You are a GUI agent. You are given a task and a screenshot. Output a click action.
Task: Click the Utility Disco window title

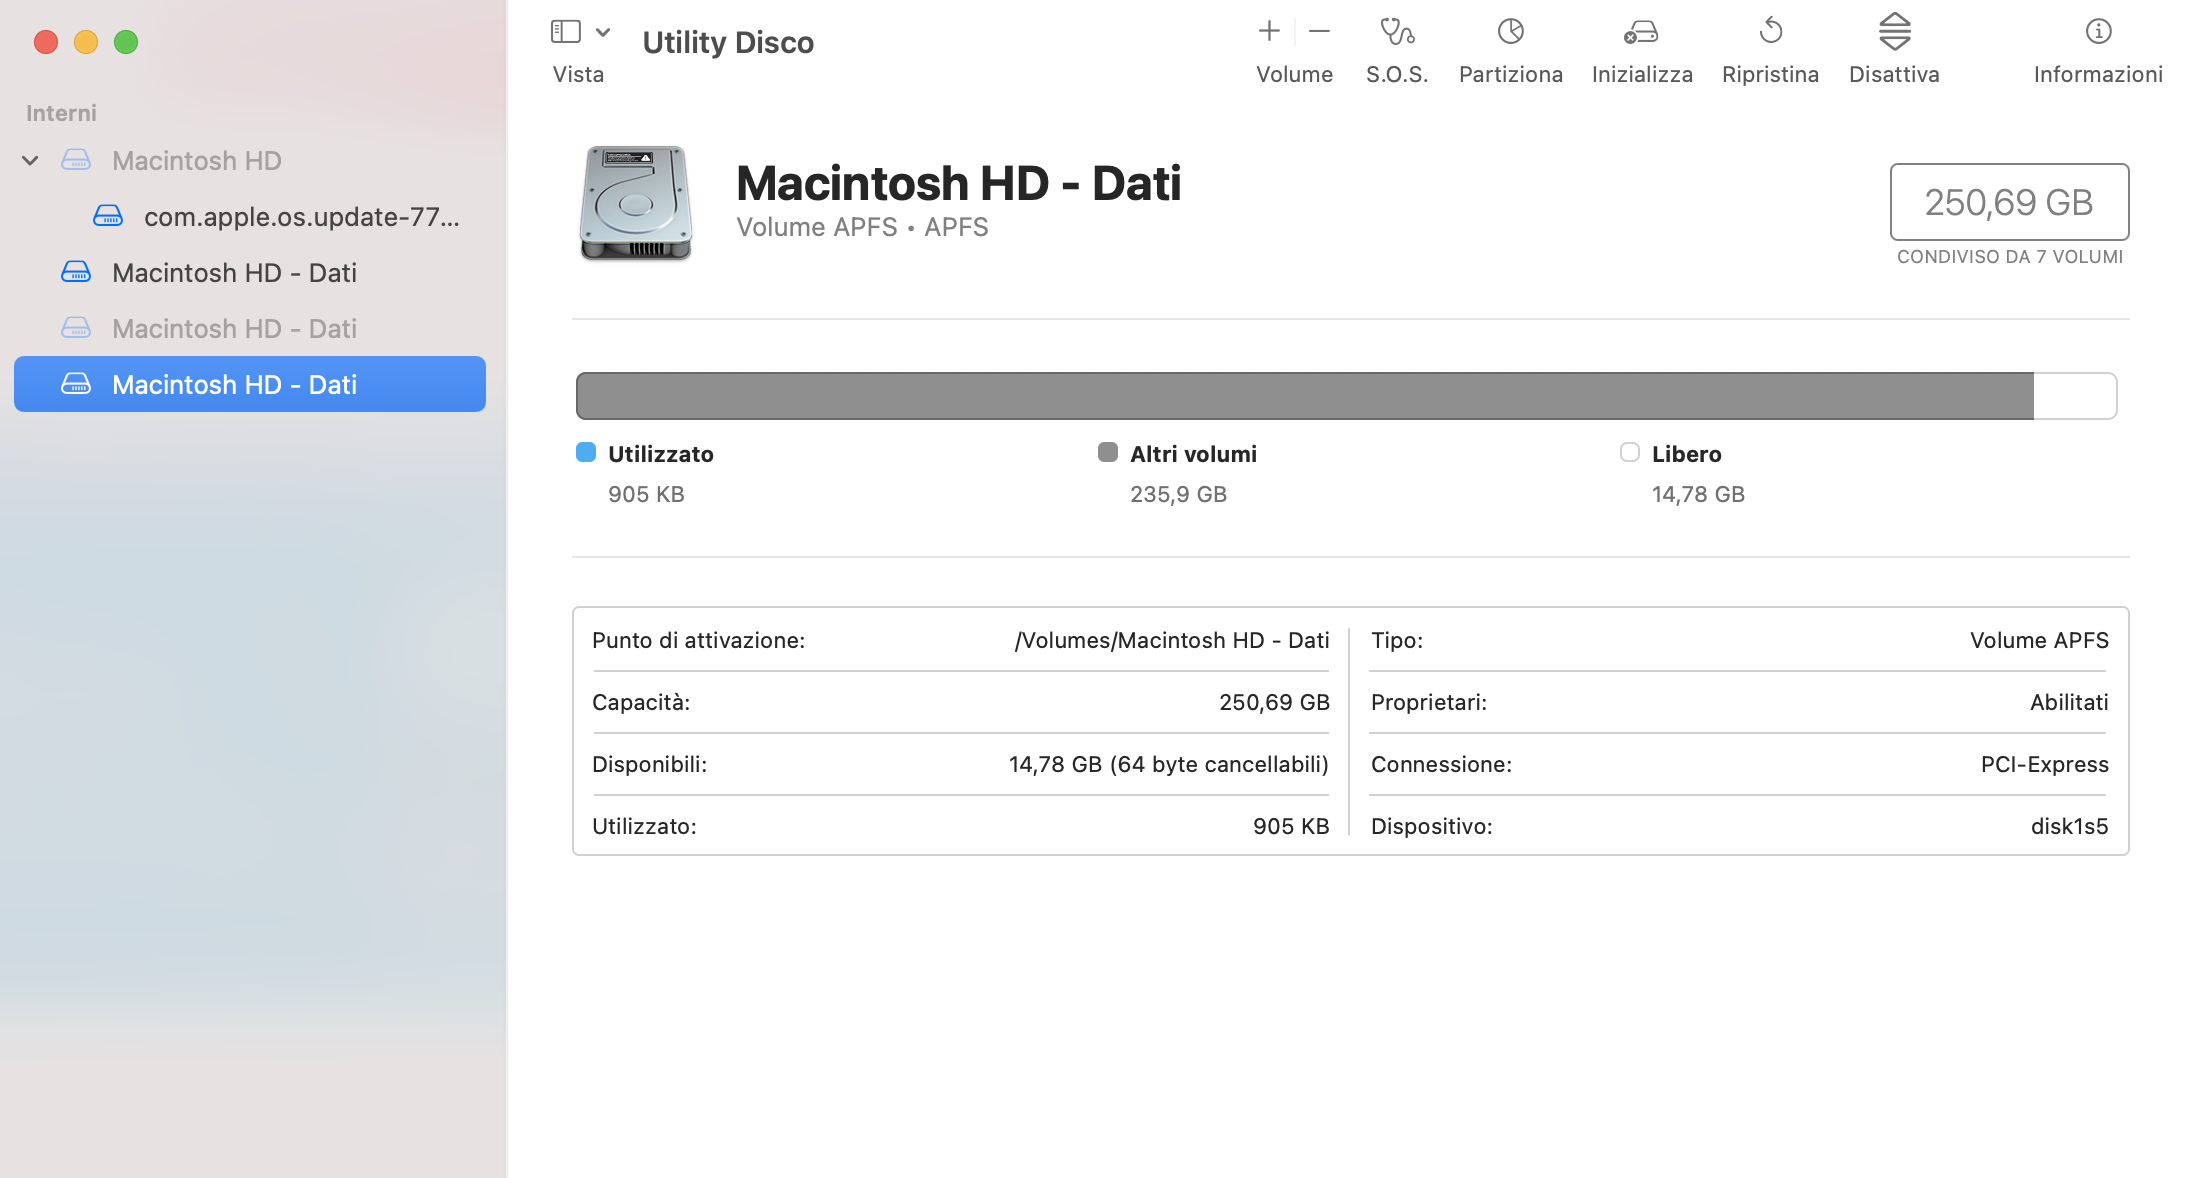[728, 42]
